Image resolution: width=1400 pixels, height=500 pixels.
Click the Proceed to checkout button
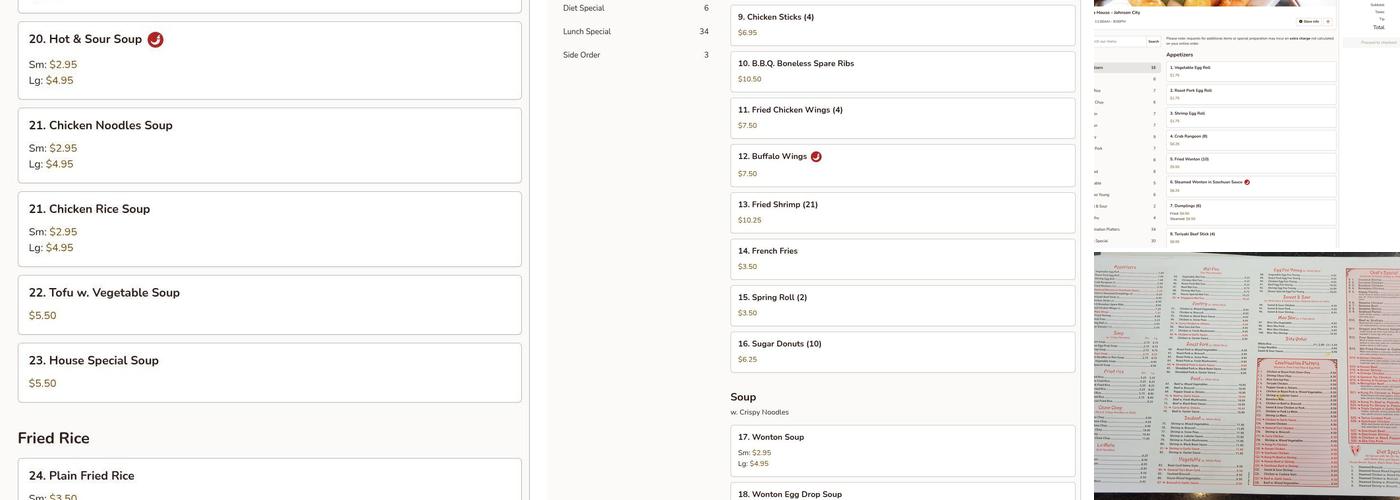pos(1371,42)
